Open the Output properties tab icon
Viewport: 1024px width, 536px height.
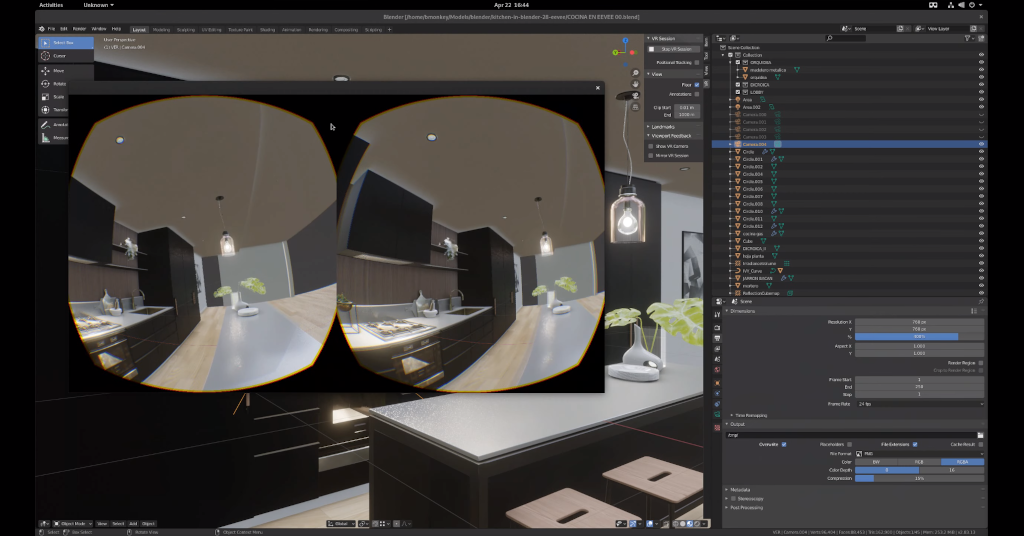click(x=717, y=338)
